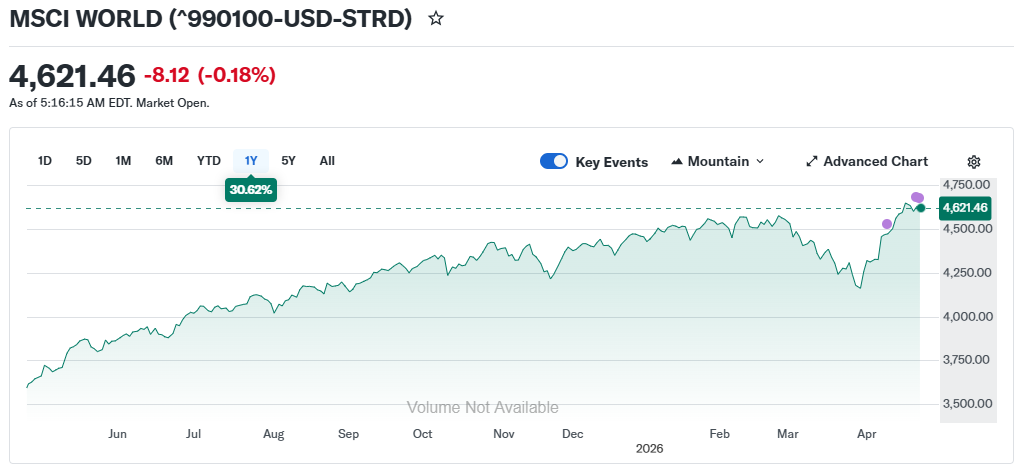This screenshot has height=466, width=1027.
Task: Switch to 5D time range
Action: [x=84, y=161]
